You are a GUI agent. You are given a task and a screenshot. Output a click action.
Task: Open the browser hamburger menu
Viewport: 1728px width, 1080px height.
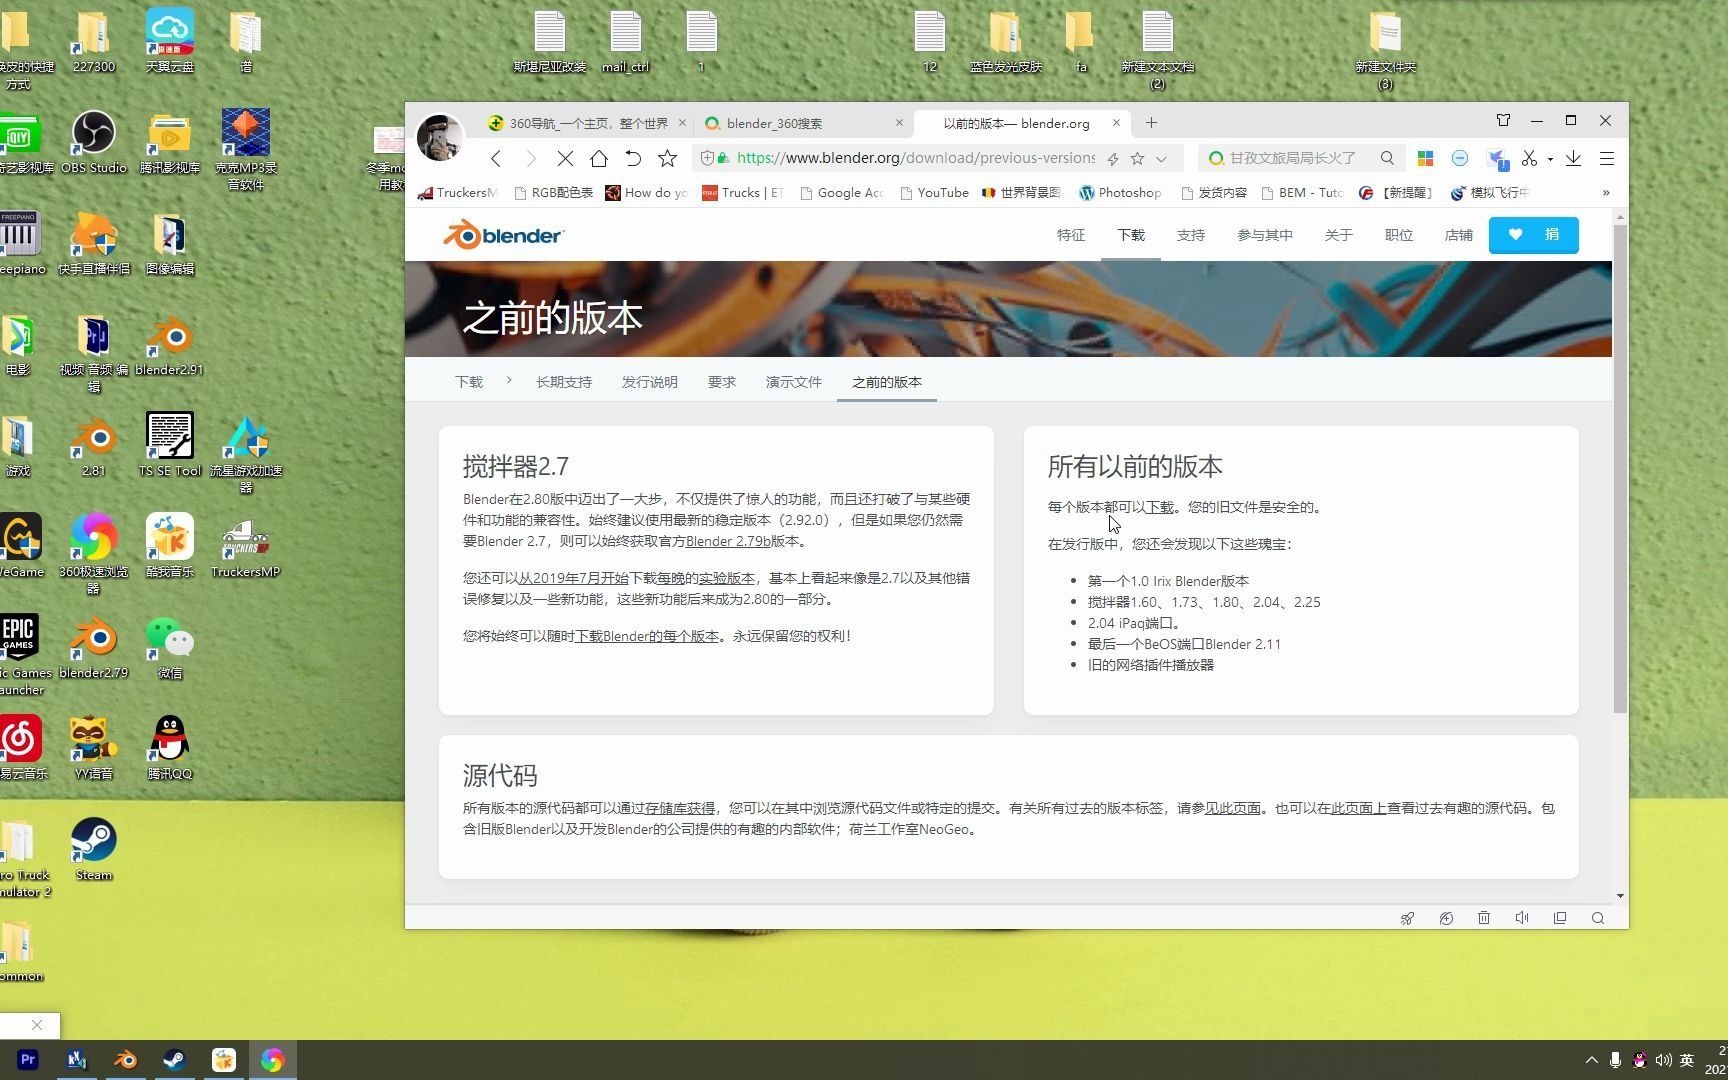click(1607, 158)
